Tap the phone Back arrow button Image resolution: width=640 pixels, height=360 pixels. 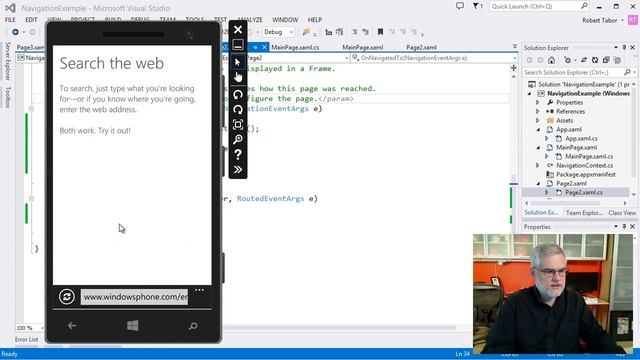point(72,326)
